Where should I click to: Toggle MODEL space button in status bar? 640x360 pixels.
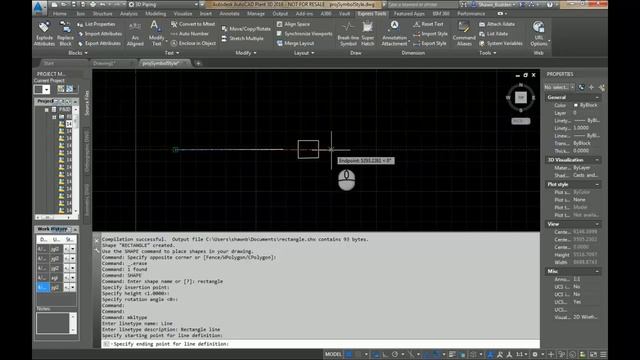click(x=333, y=354)
